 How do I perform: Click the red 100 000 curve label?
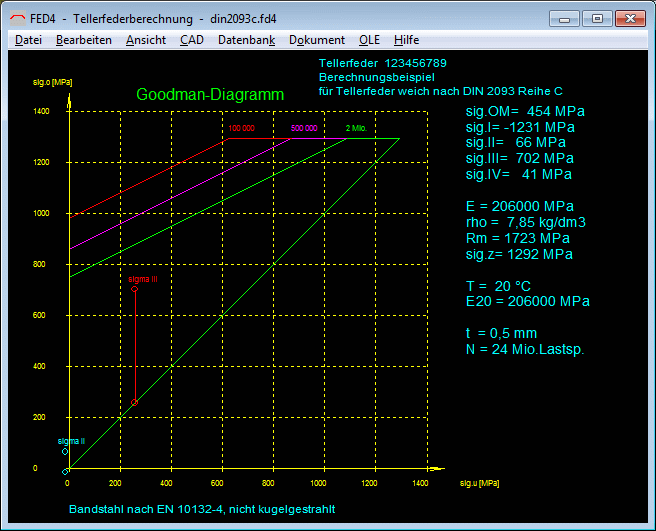(x=241, y=129)
